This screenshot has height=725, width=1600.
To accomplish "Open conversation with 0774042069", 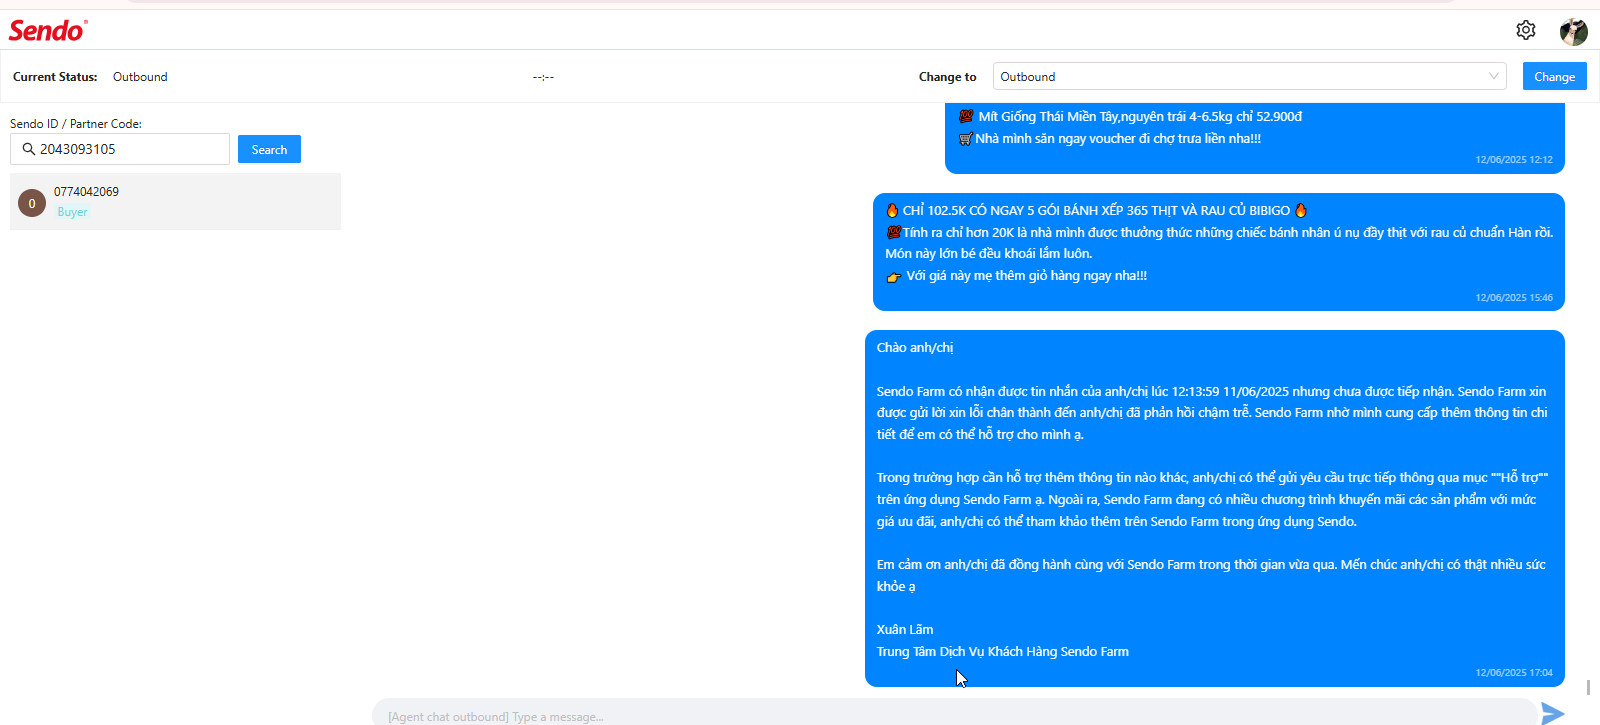I will coord(175,201).
